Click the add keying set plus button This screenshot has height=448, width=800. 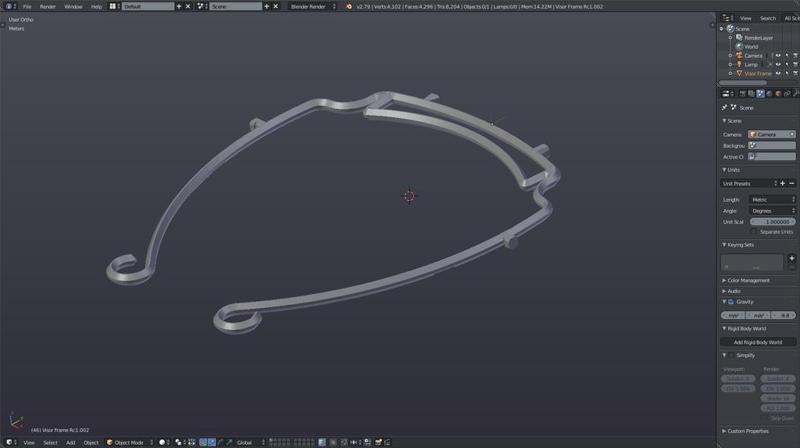point(791,258)
